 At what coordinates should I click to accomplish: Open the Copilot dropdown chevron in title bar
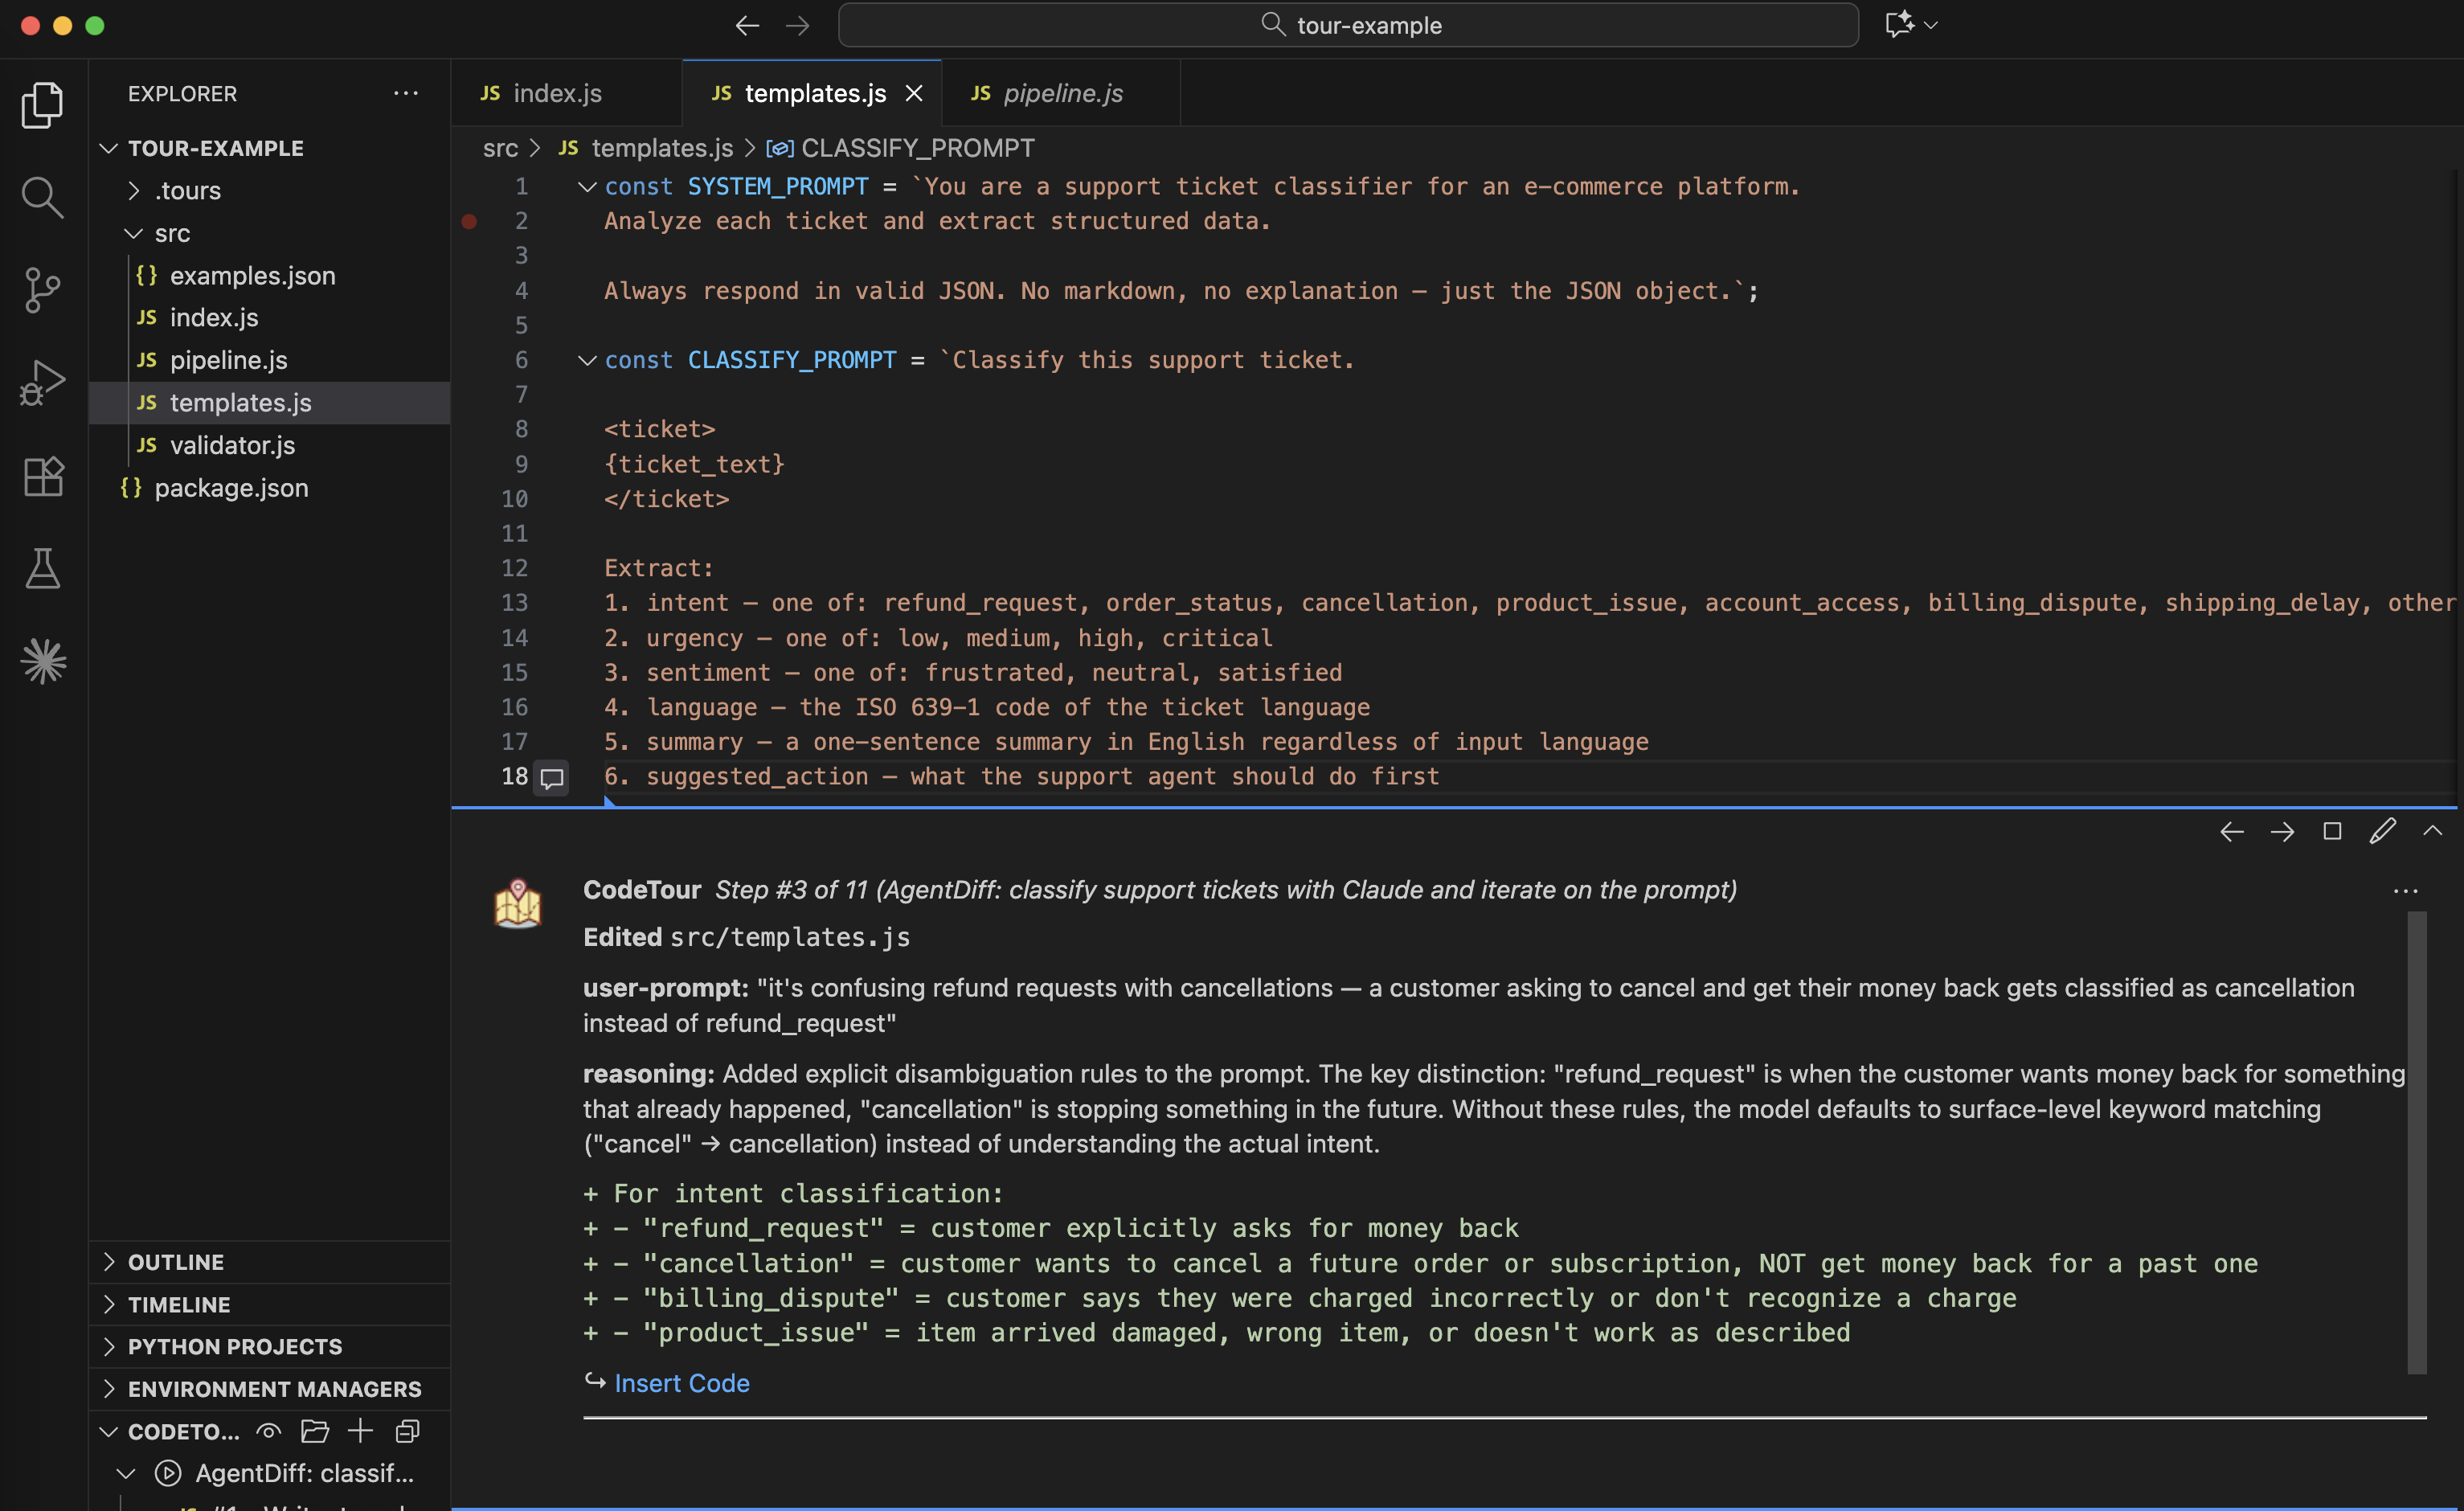tap(1931, 25)
